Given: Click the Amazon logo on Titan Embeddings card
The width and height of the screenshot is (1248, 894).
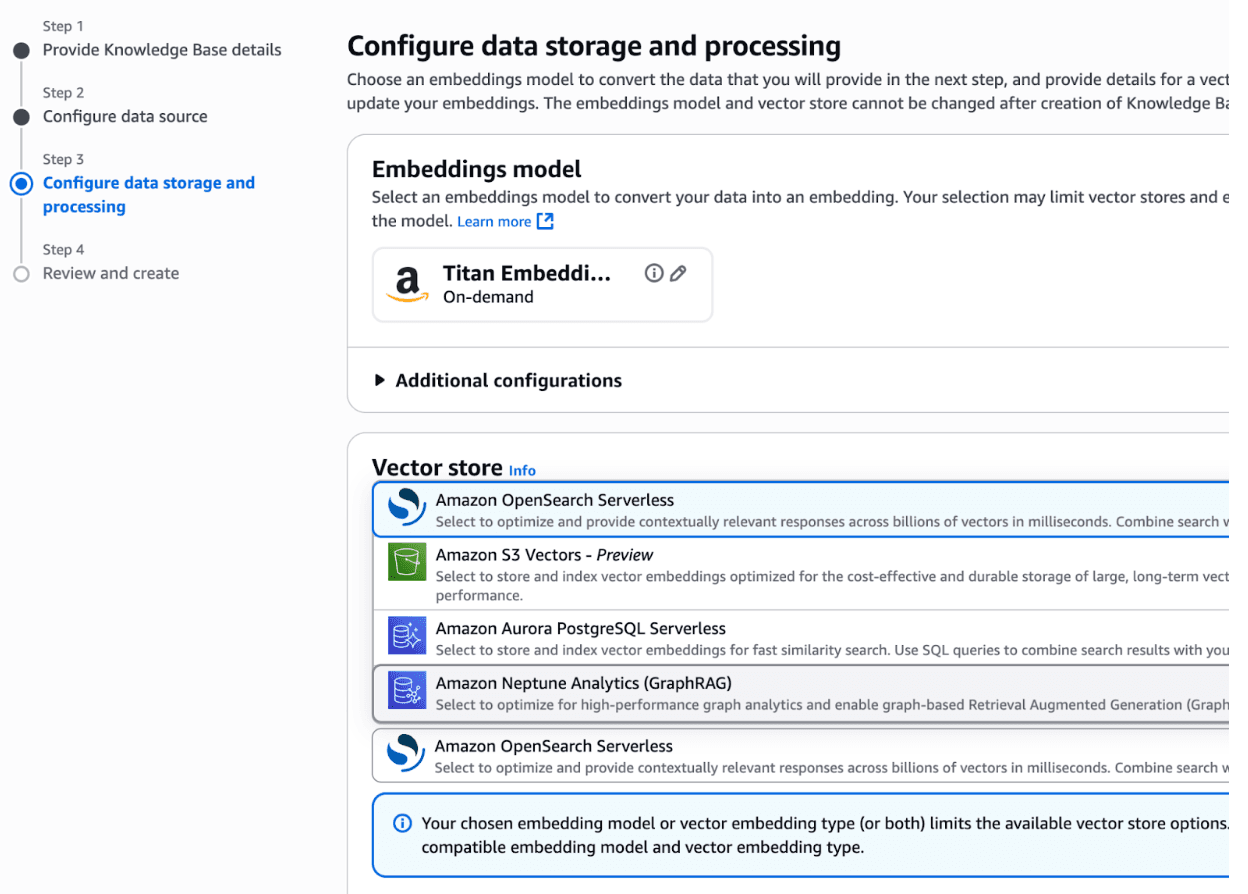Looking at the screenshot, I should [406, 284].
